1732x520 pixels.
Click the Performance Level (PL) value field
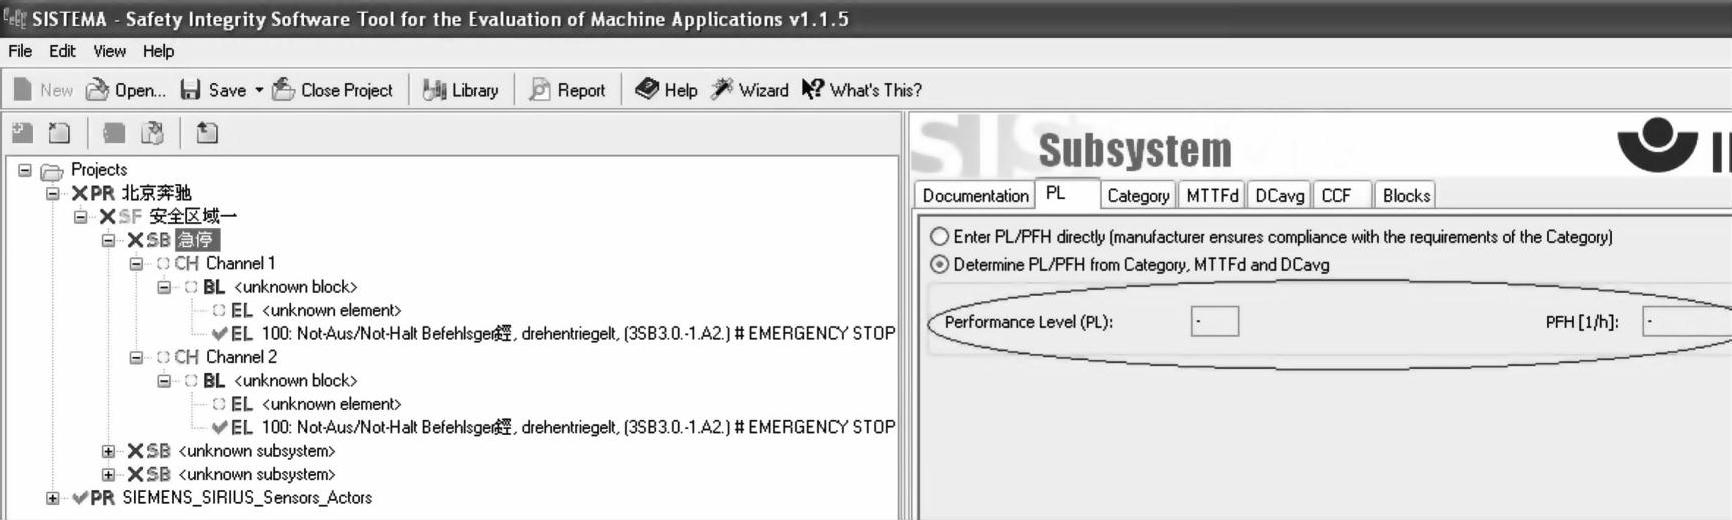(1215, 322)
